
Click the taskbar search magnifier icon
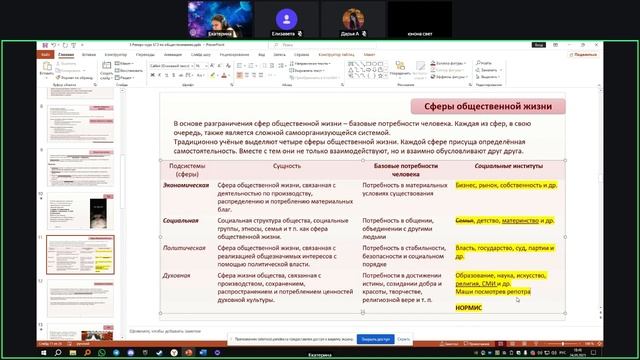click(x=58, y=353)
